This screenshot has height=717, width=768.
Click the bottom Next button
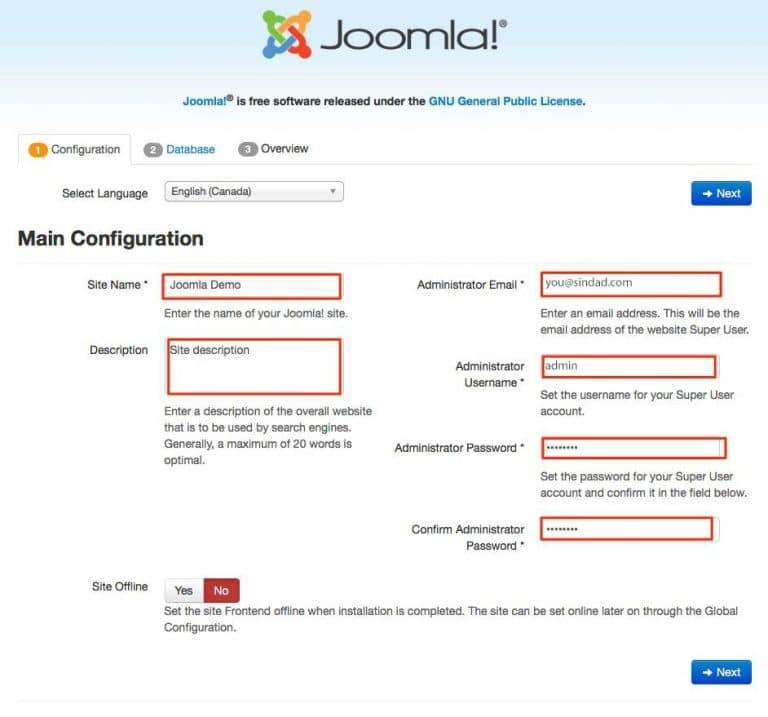tap(721, 672)
